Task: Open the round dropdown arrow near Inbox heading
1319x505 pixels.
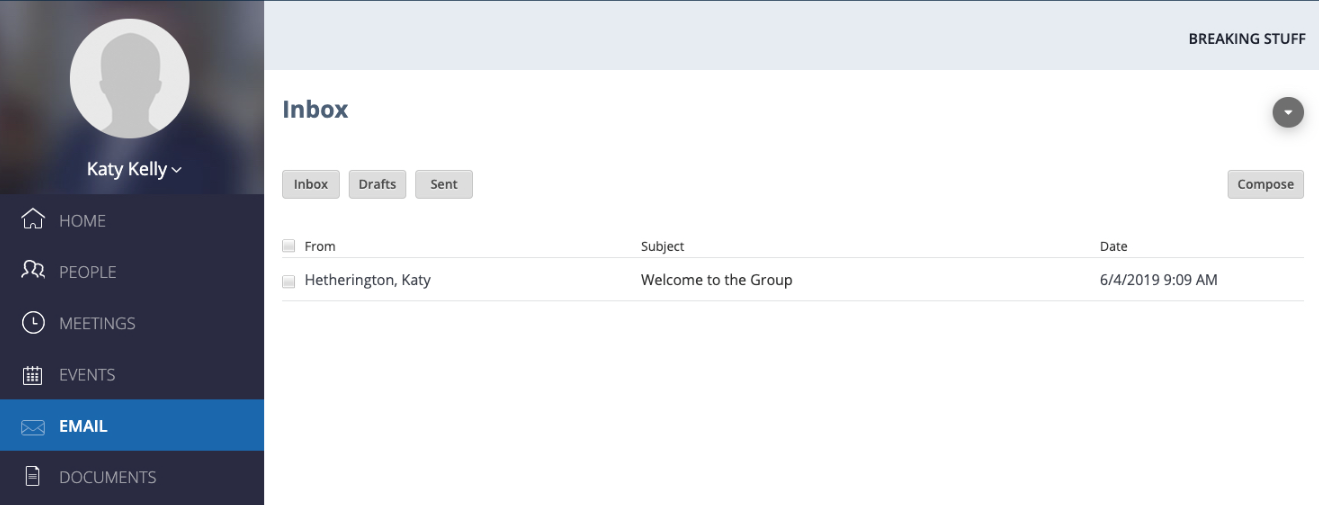Action: tap(1288, 112)
